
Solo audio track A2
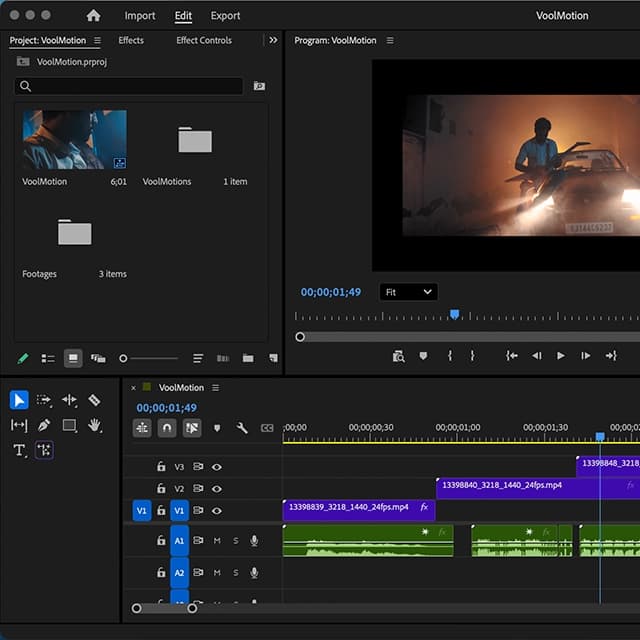pos(236,573)
